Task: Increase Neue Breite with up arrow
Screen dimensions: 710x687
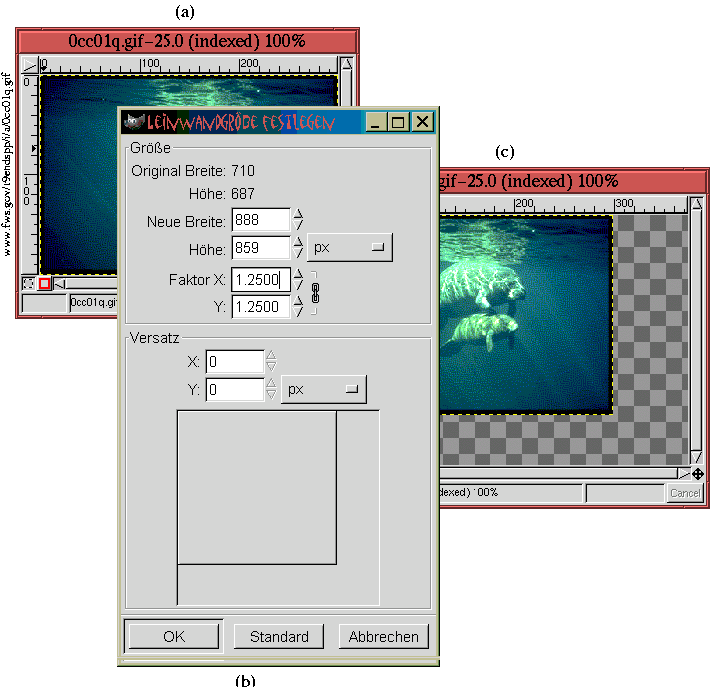Action: tap(298, 214)
